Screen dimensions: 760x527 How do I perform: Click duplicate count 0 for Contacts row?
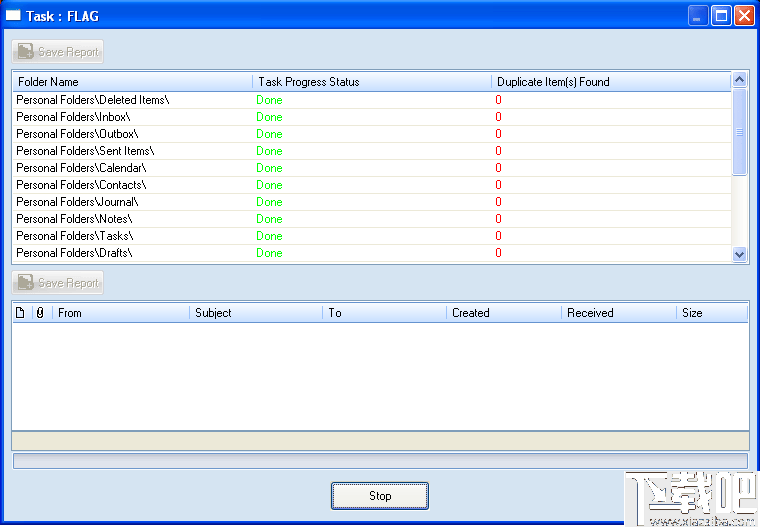pyautogui.click(x=498, y=185)
